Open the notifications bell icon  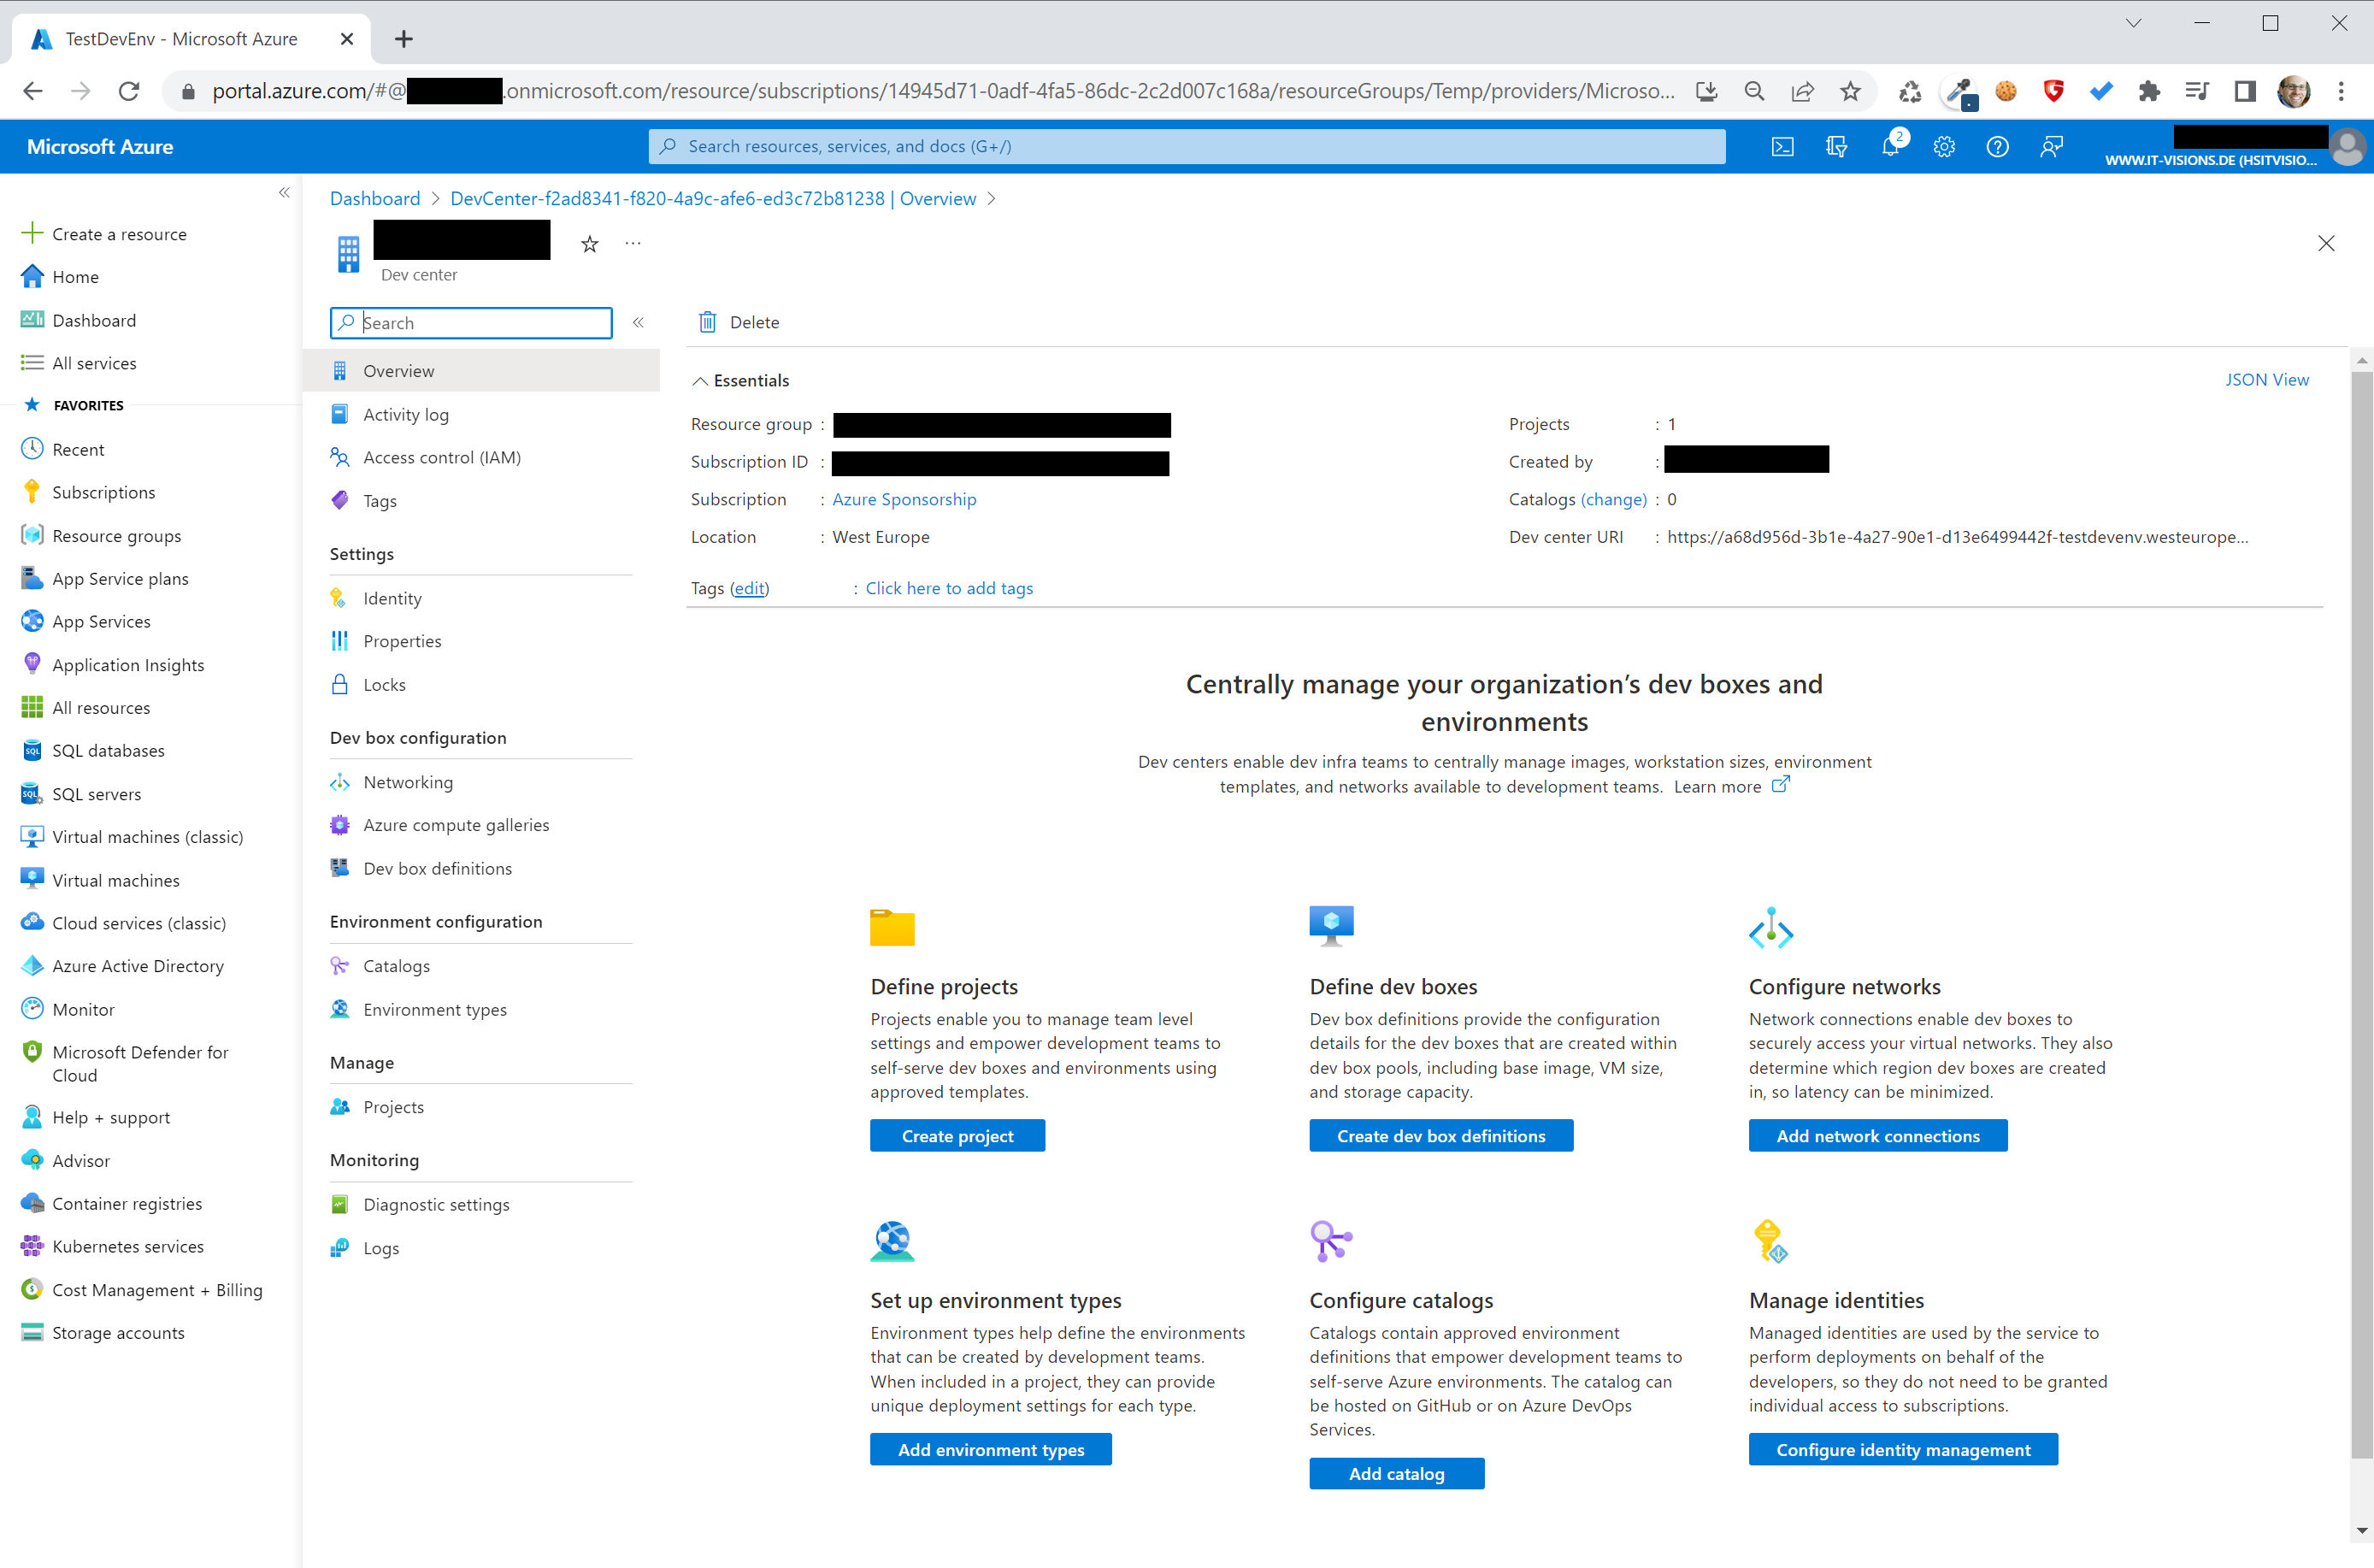[1889, 147]
